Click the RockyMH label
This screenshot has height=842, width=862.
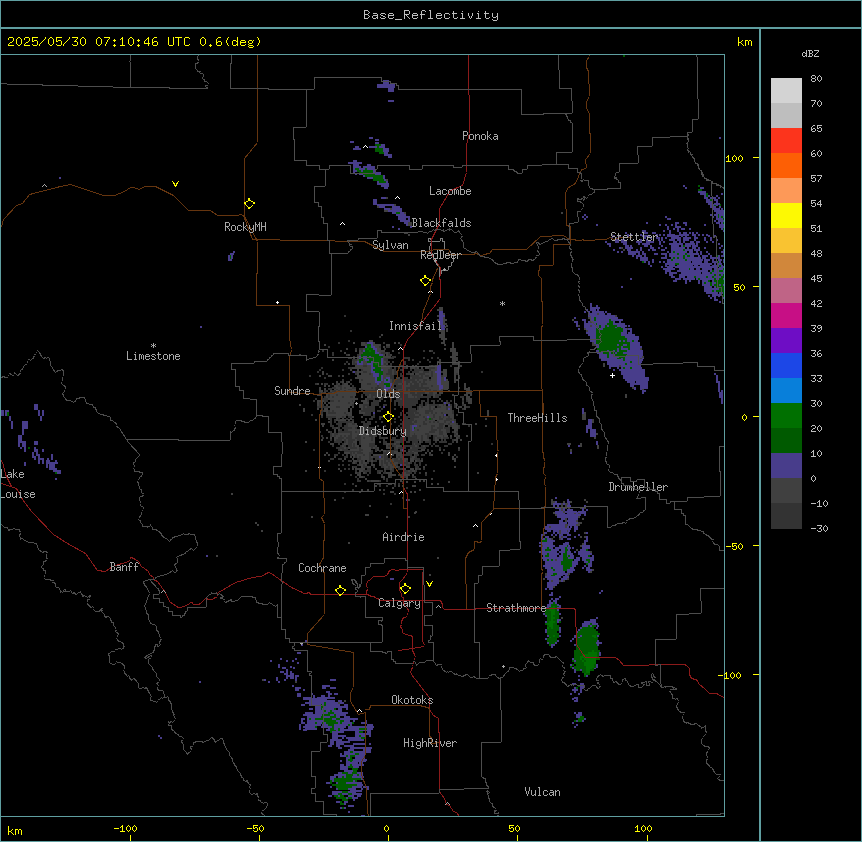click(x=245, y=227)
